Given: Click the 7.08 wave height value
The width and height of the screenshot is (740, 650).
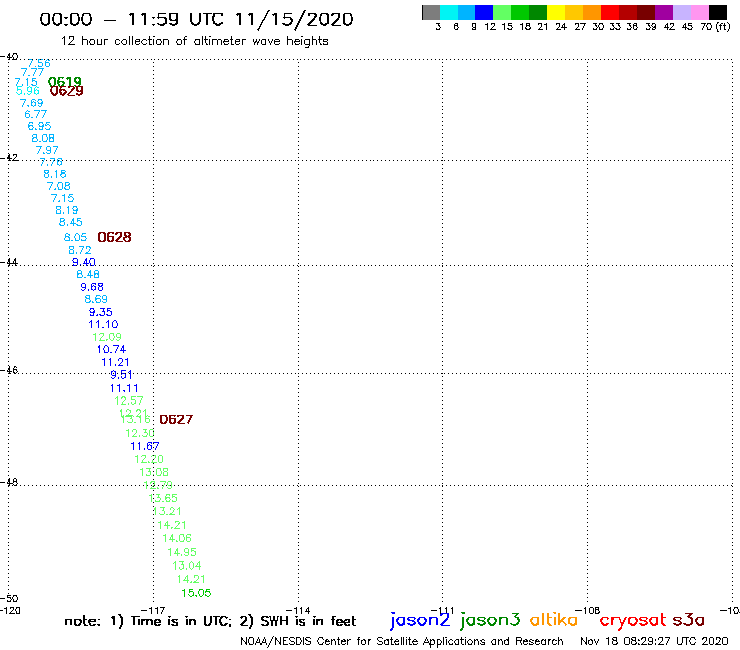Looking at the screenshot, I should 59,186.
